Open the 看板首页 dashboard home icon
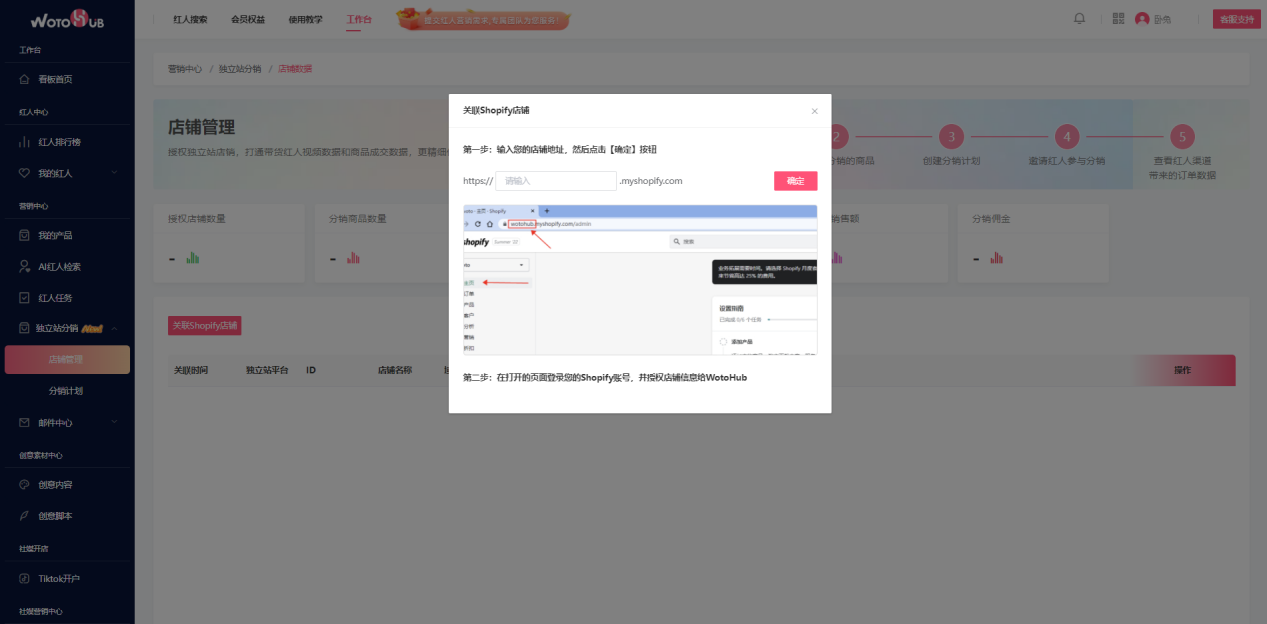1267x624 pixels. (x=25, y=79)
